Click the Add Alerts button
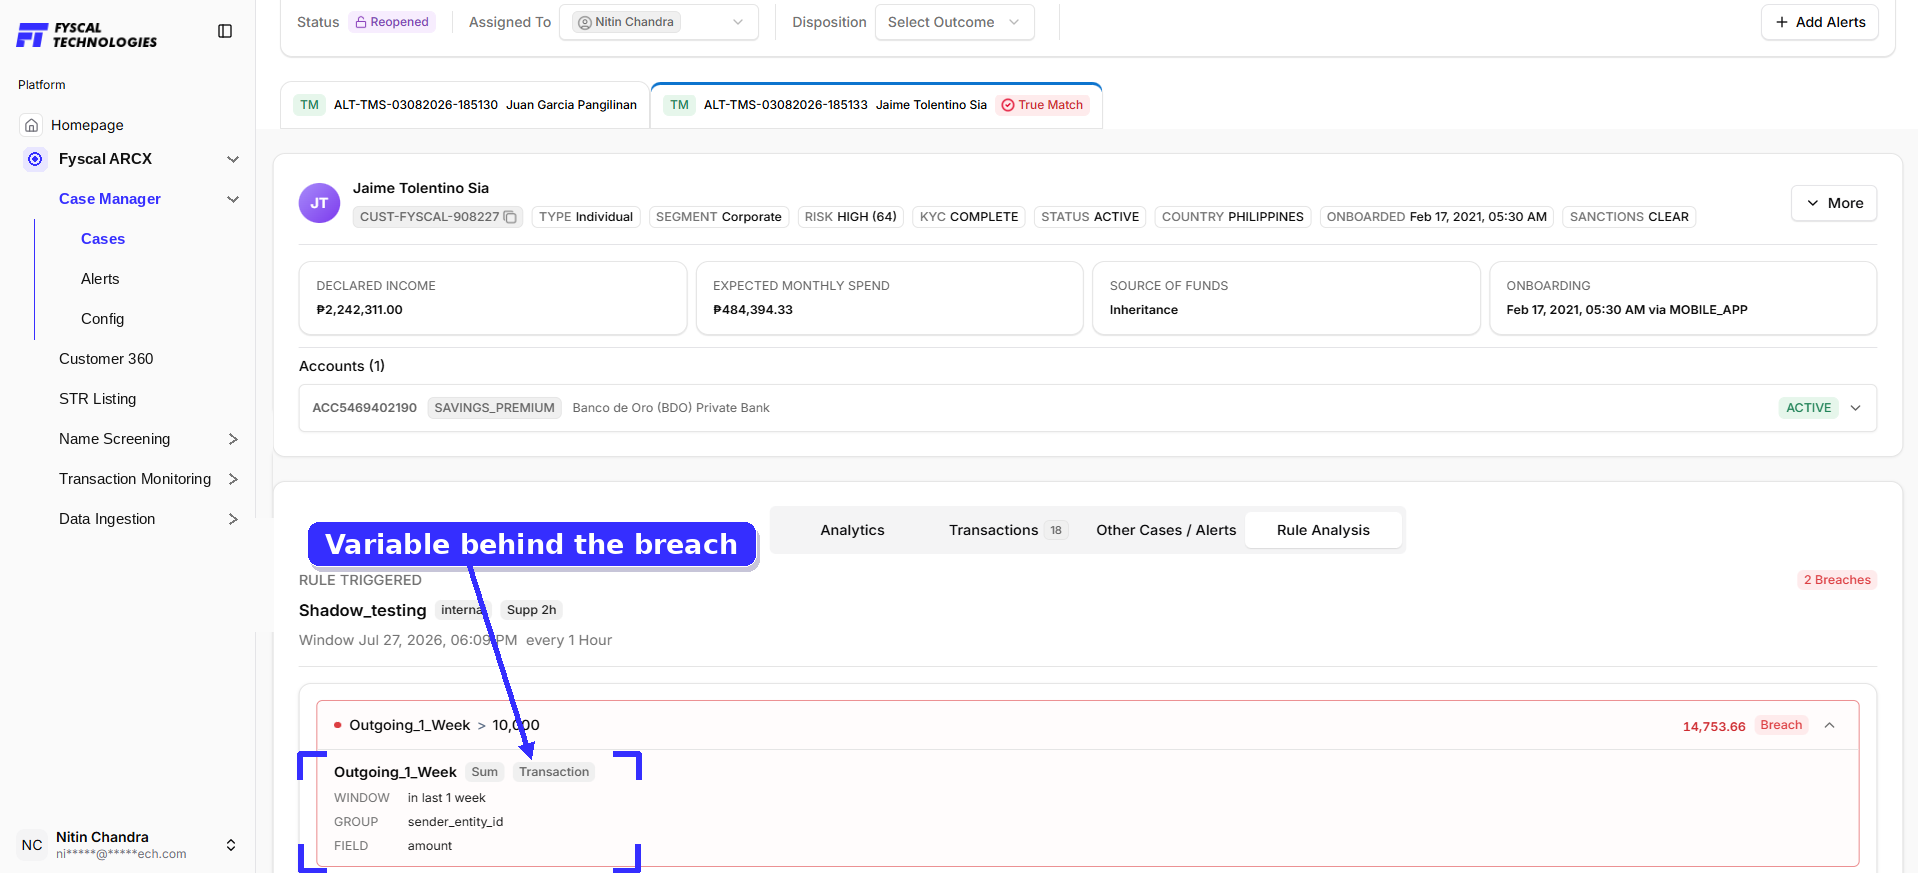 (1820, 22)
